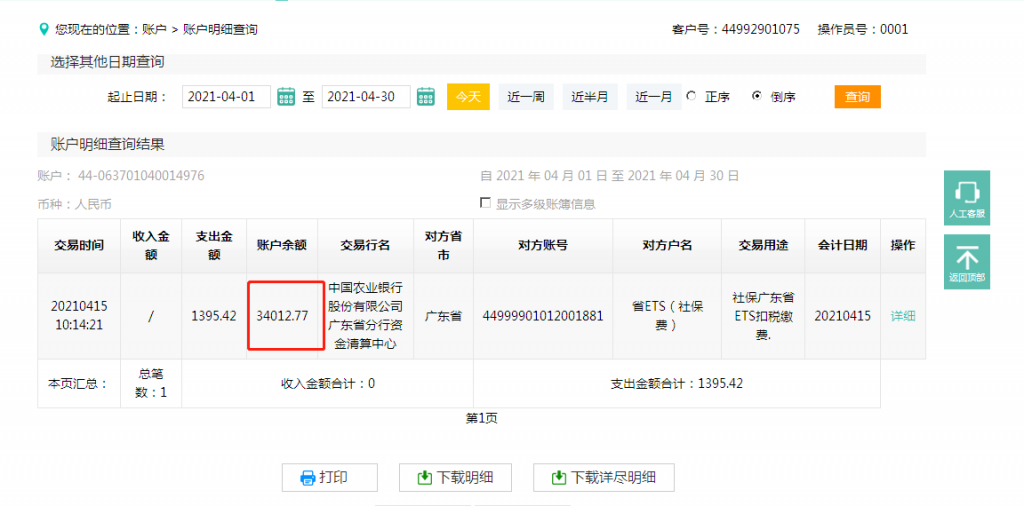Click 对方省市 column header
The height and width of the screenshot is (506, 1024).
tap(443, 245)
